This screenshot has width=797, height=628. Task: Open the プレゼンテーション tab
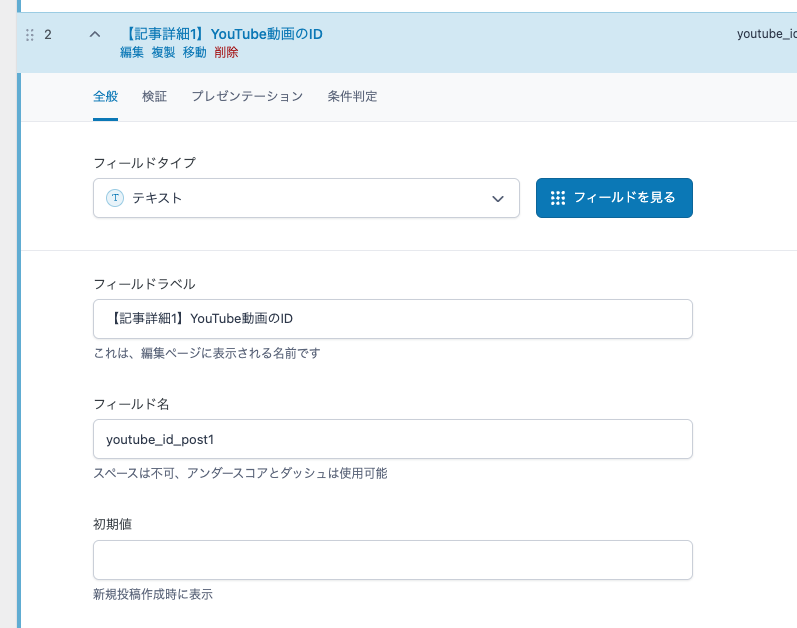coord(247,97)
